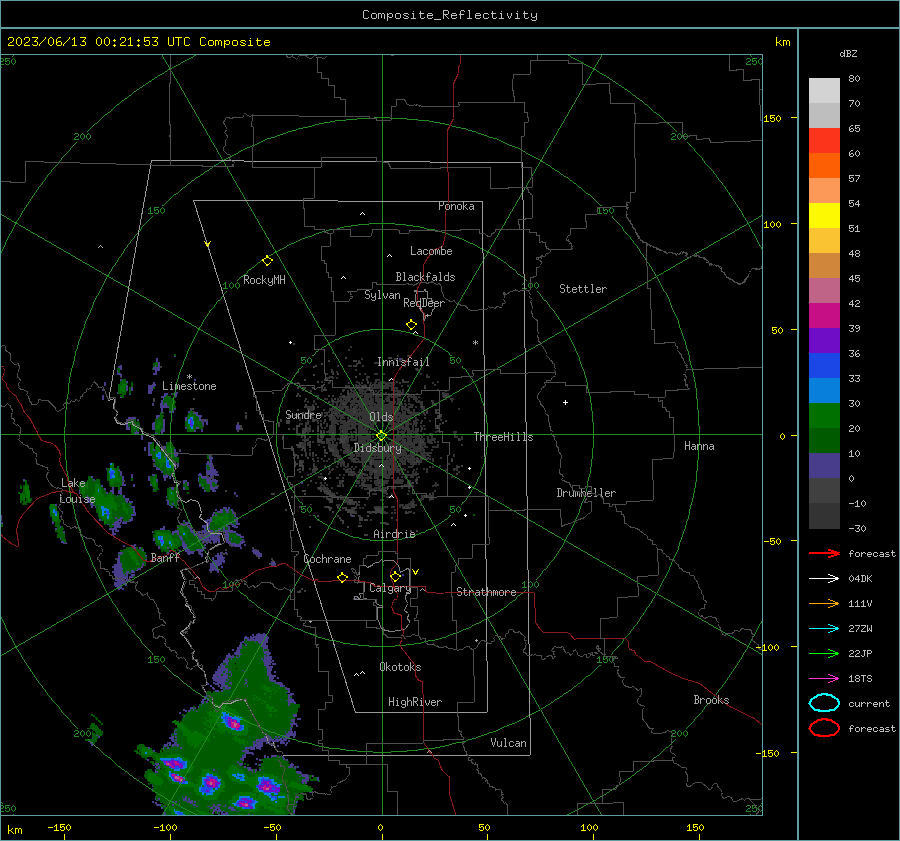This screenshot has height=841, width=900.
Task: Click the ThreeHills label
Action: (x=503, y=437)
